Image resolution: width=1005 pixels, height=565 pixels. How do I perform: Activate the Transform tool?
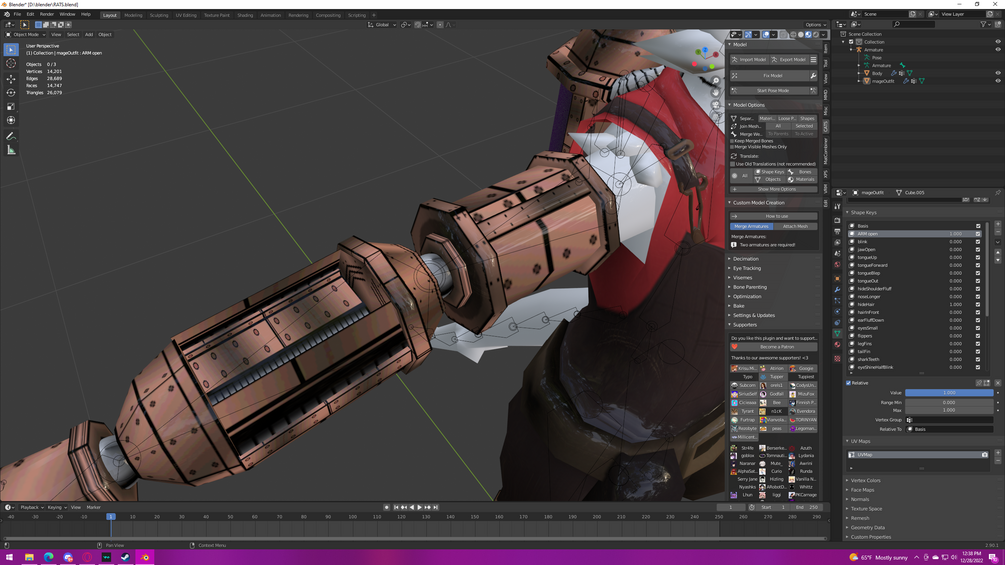(11, 120)
